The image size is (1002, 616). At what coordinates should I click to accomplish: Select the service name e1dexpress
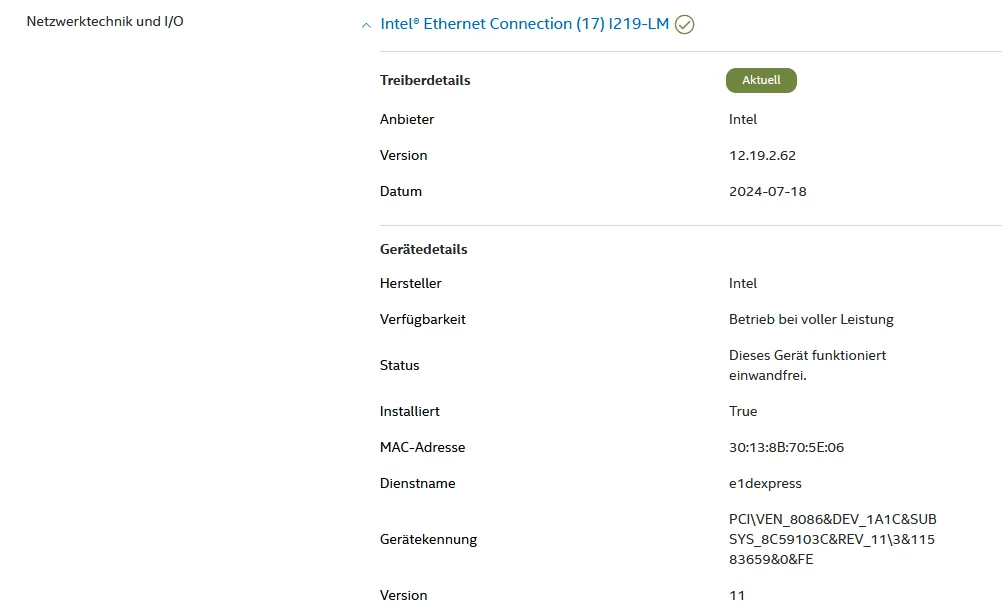click(765, 484)
